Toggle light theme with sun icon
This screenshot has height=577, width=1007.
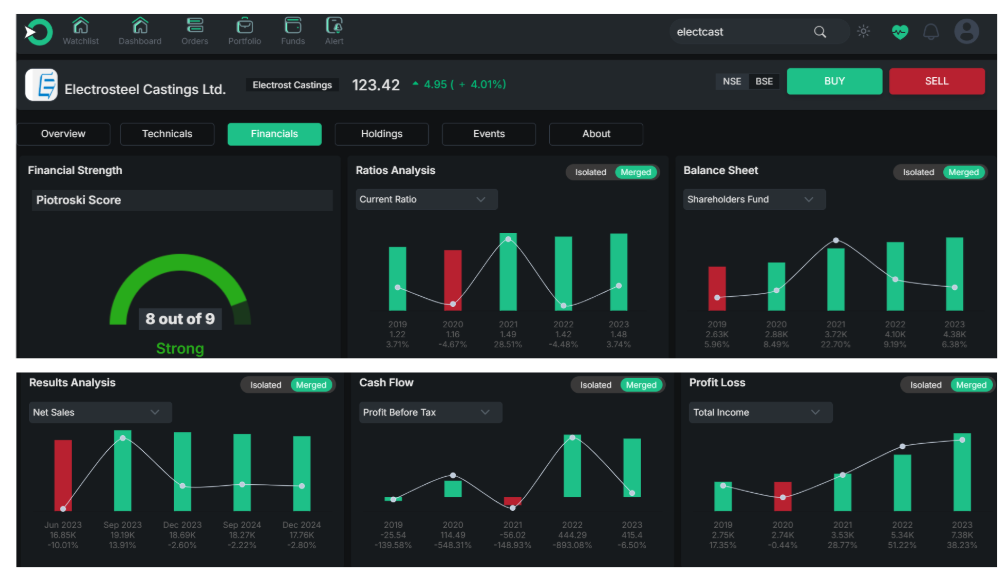[864, 31]
